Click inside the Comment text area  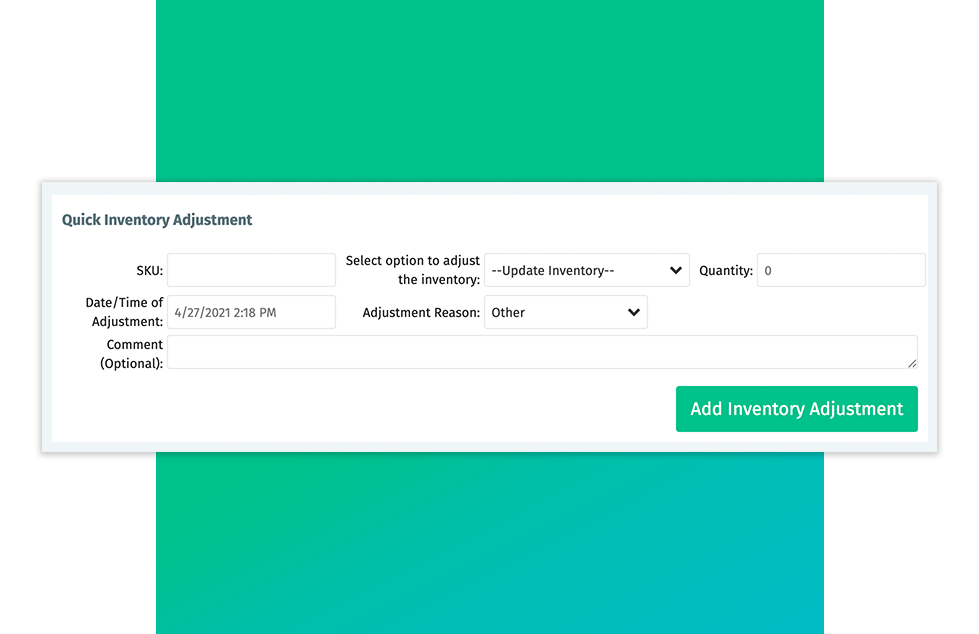pos(541,352)
